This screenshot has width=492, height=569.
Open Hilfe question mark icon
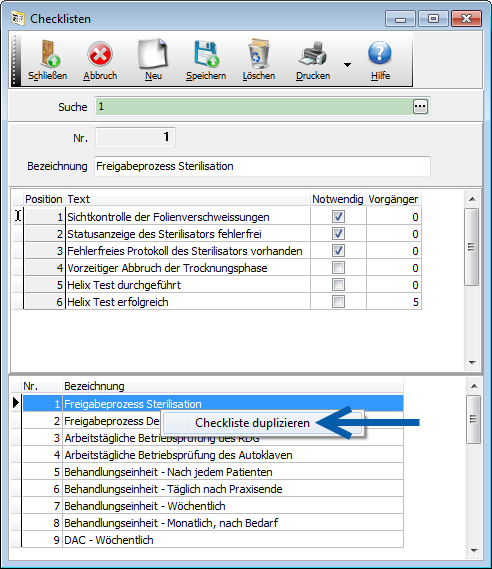coord(380,53)
